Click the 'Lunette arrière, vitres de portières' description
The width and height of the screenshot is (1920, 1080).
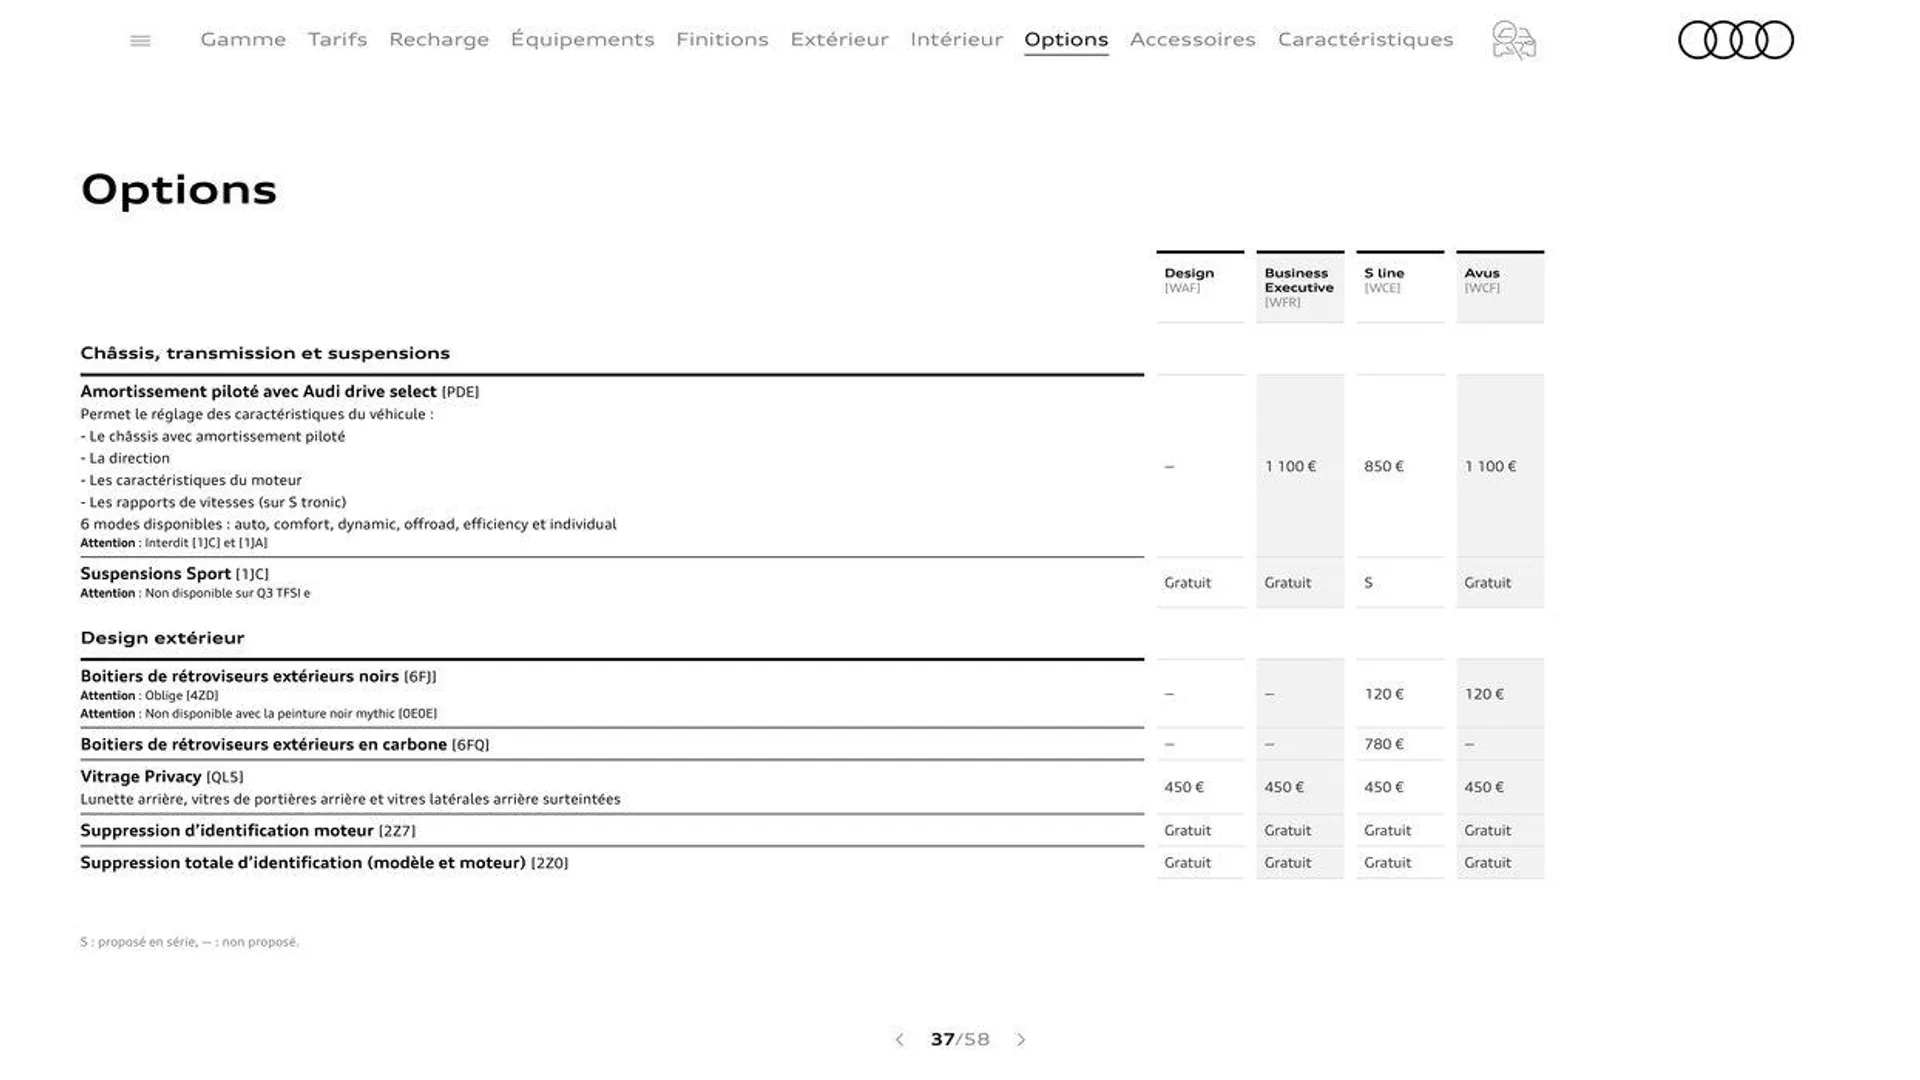point(350,799)
